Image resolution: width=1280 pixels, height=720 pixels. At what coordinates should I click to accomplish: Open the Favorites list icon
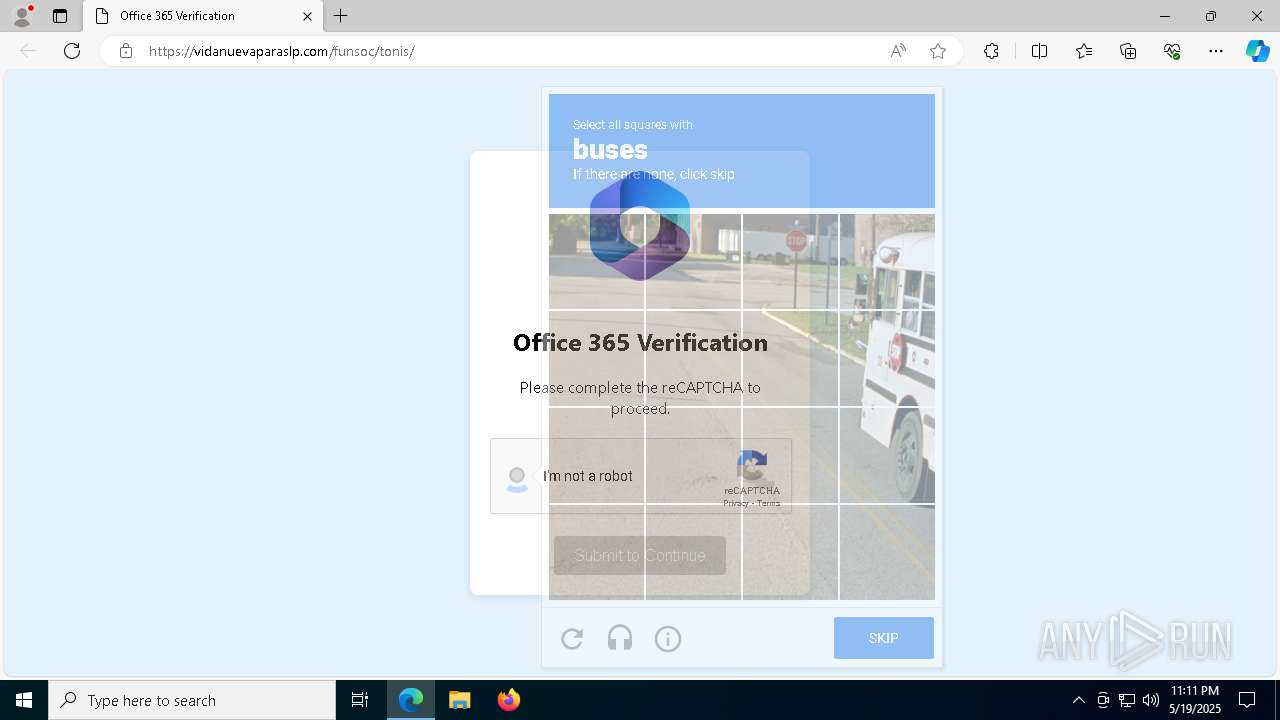tap(1084, 51)
